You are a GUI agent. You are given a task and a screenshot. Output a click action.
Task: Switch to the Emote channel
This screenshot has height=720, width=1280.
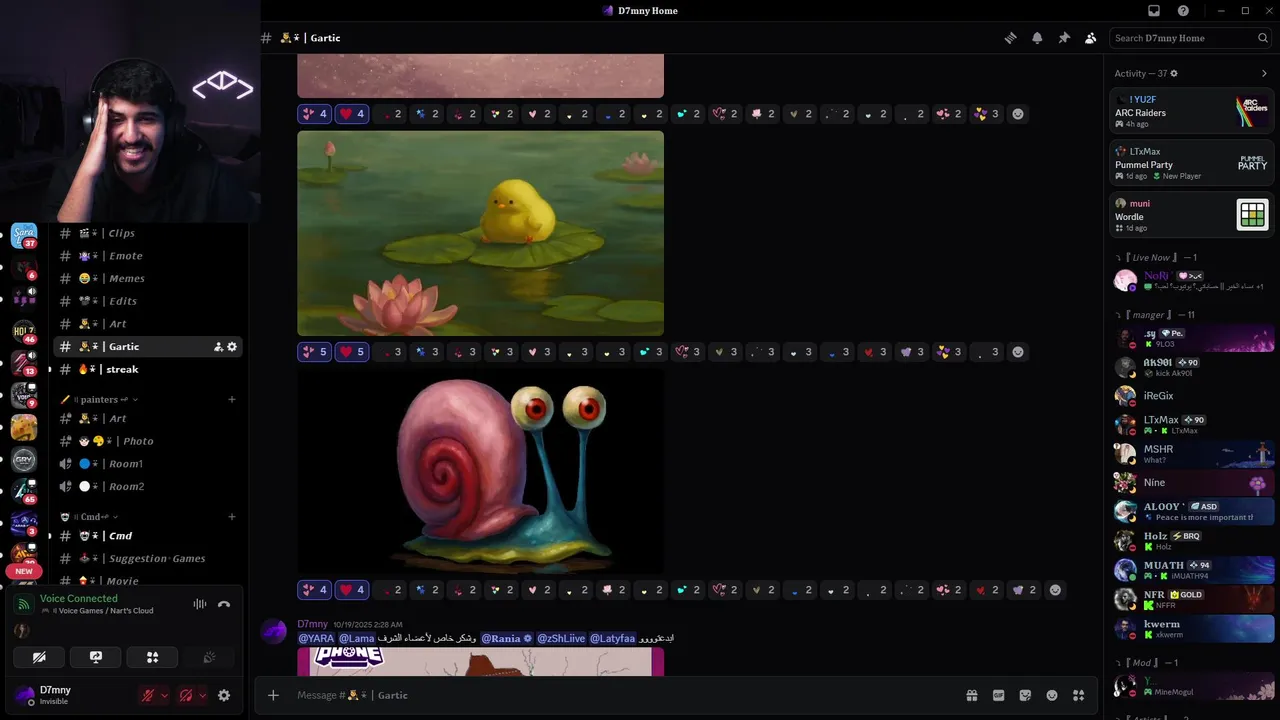[148, 256]
